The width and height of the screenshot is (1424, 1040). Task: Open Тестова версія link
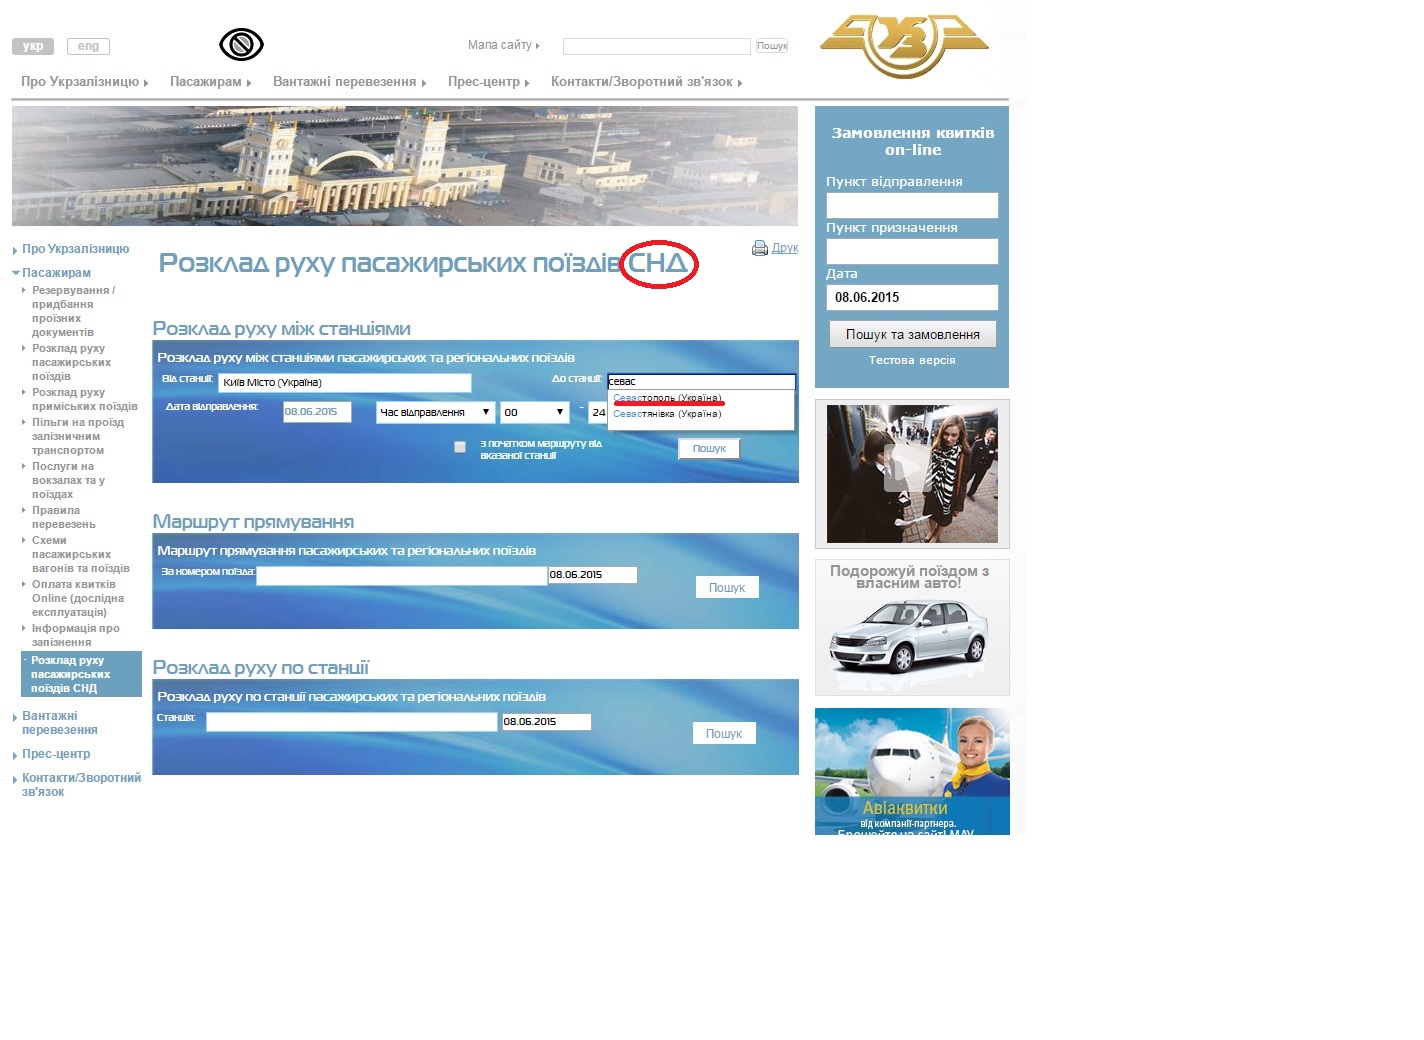912,360
